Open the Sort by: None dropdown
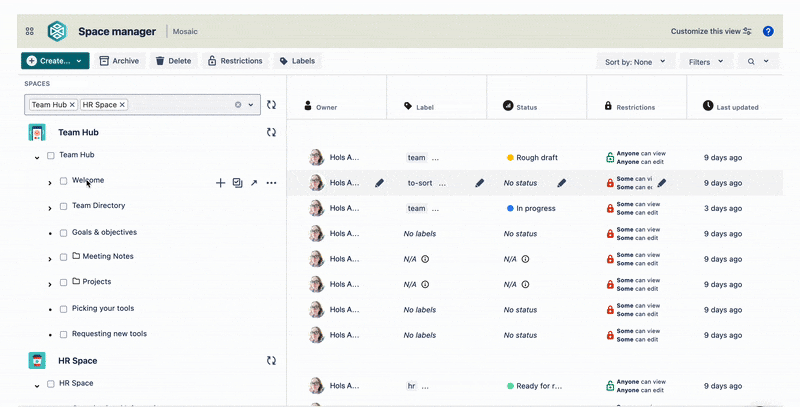Viewport: 800px width, 407px height. point(635,62)
